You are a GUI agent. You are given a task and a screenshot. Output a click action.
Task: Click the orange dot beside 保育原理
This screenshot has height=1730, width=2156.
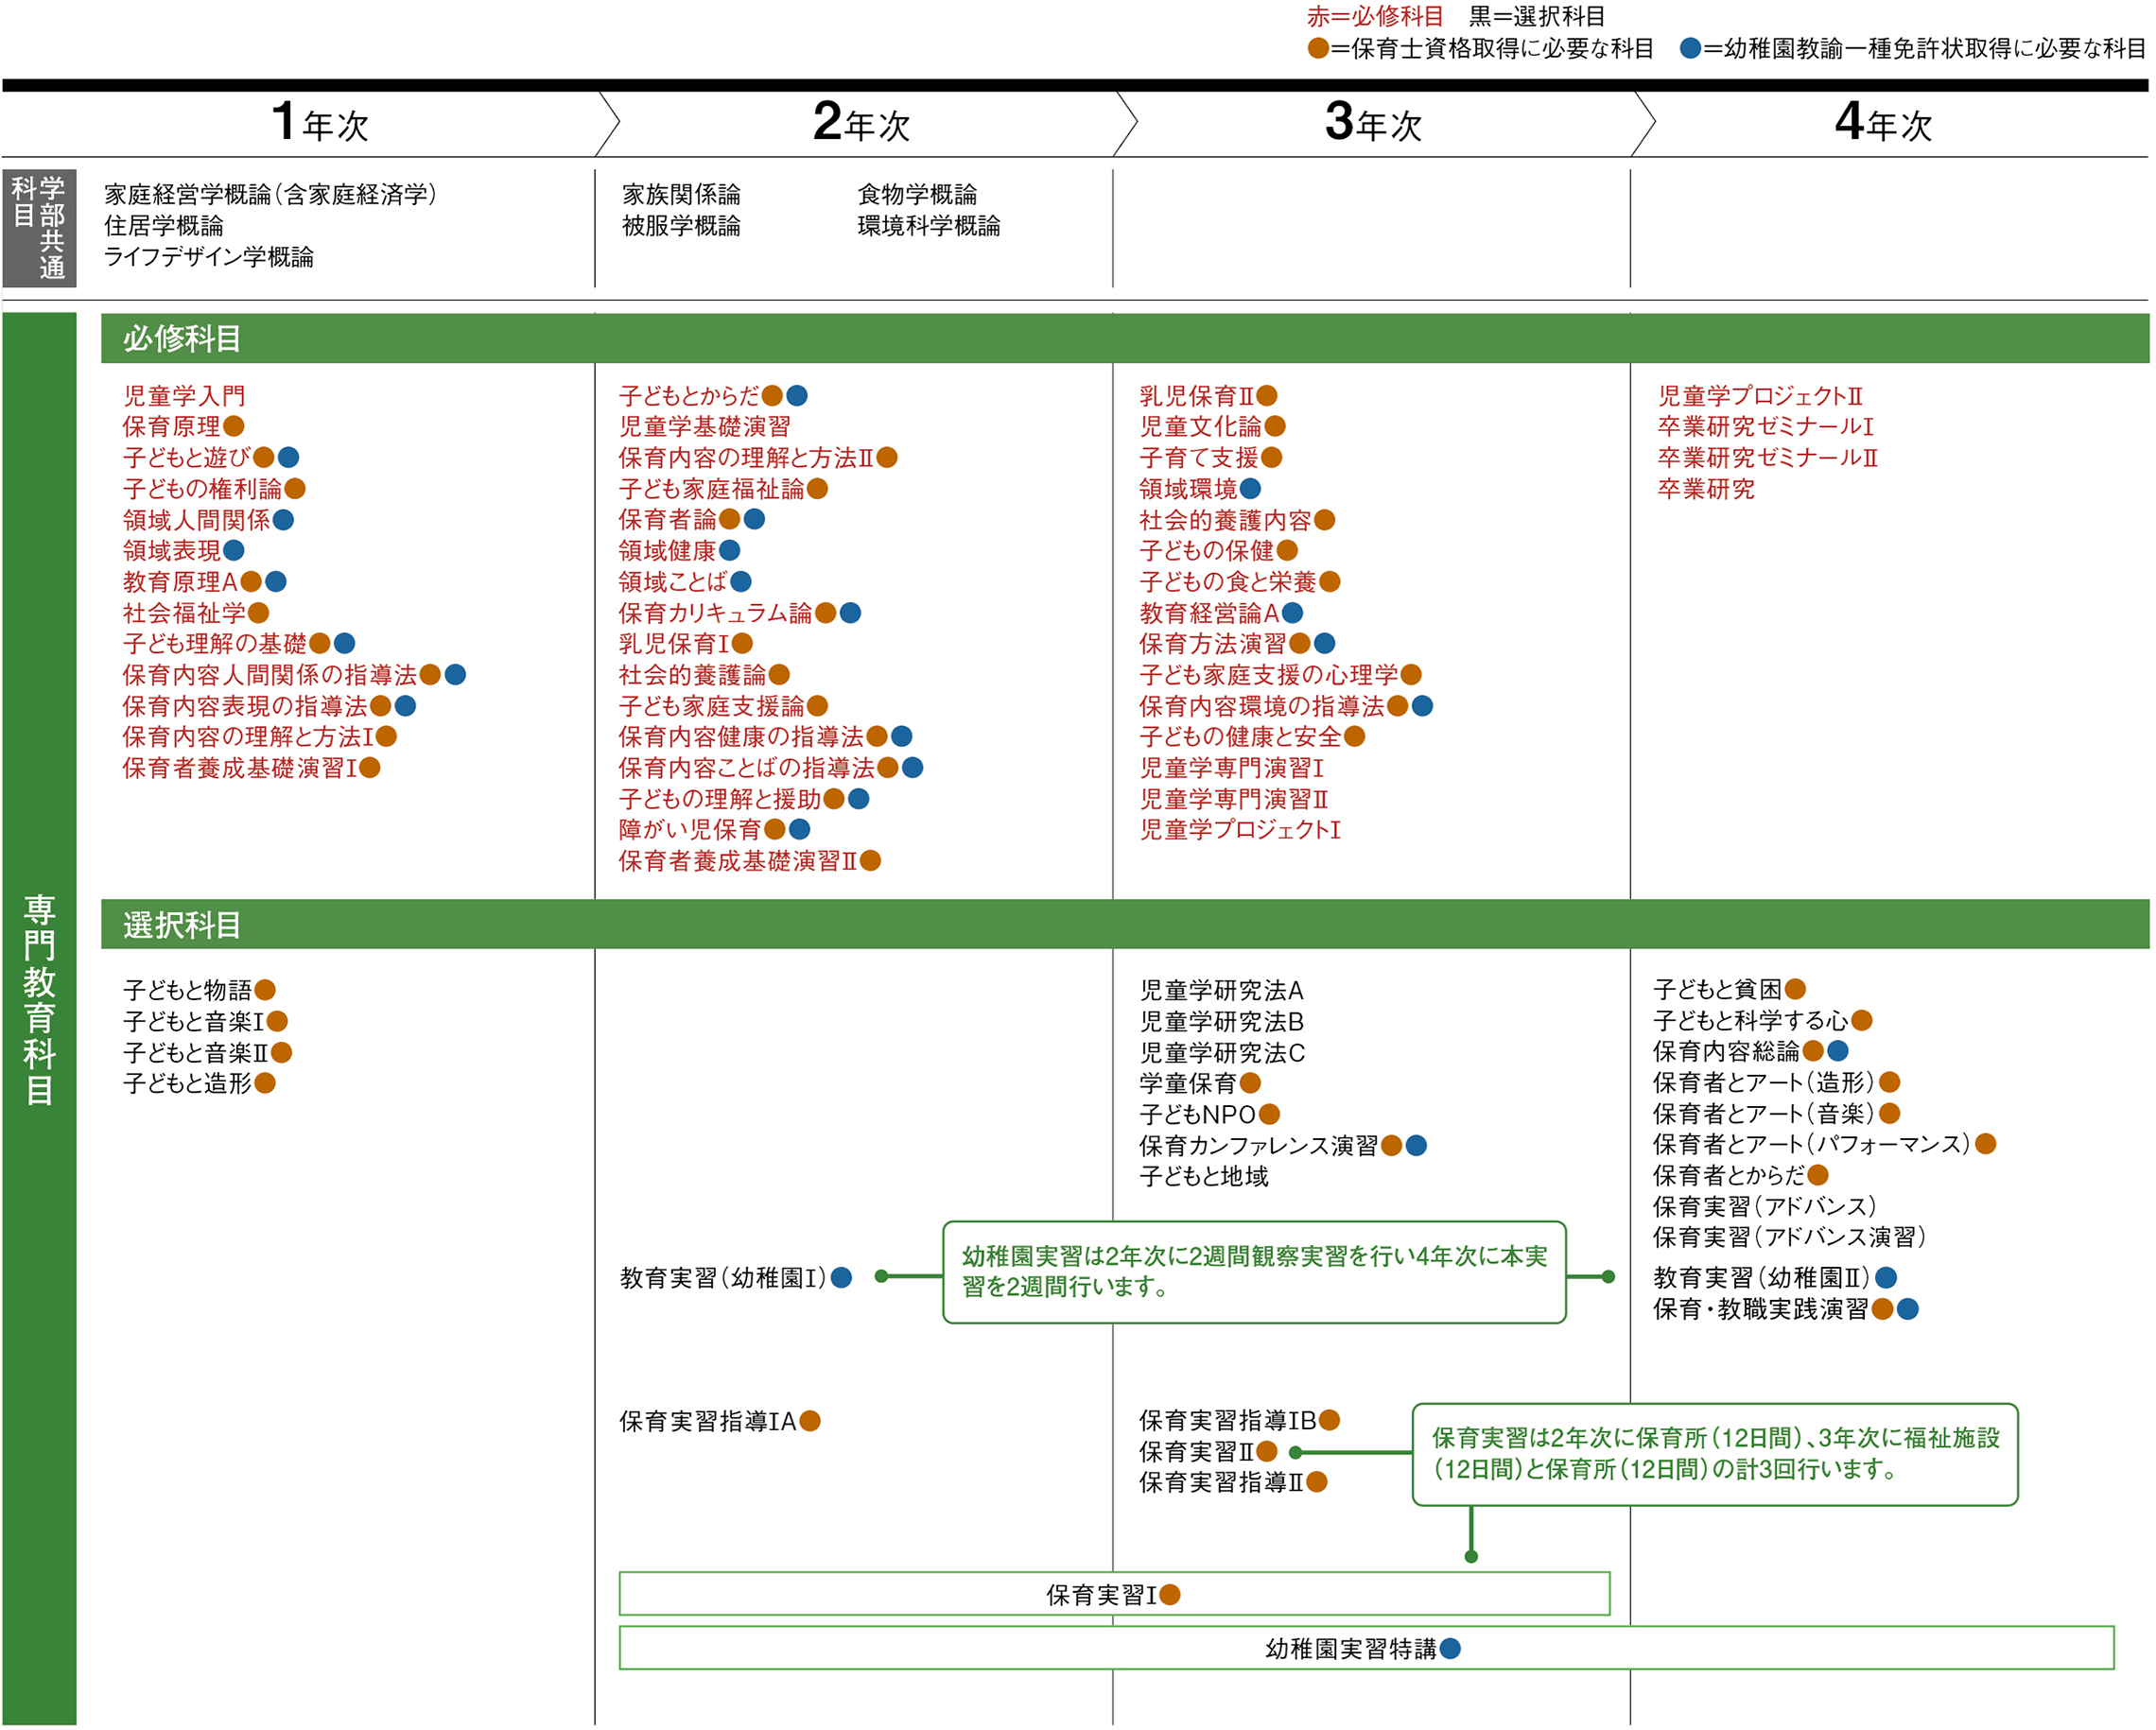(234, 427)
